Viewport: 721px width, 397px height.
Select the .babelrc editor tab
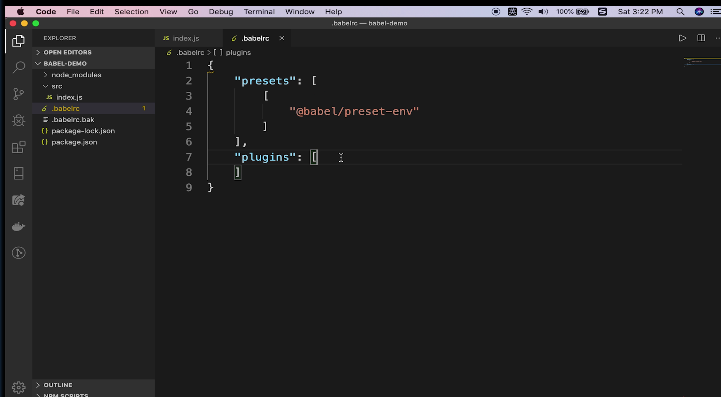coord(255,38)
